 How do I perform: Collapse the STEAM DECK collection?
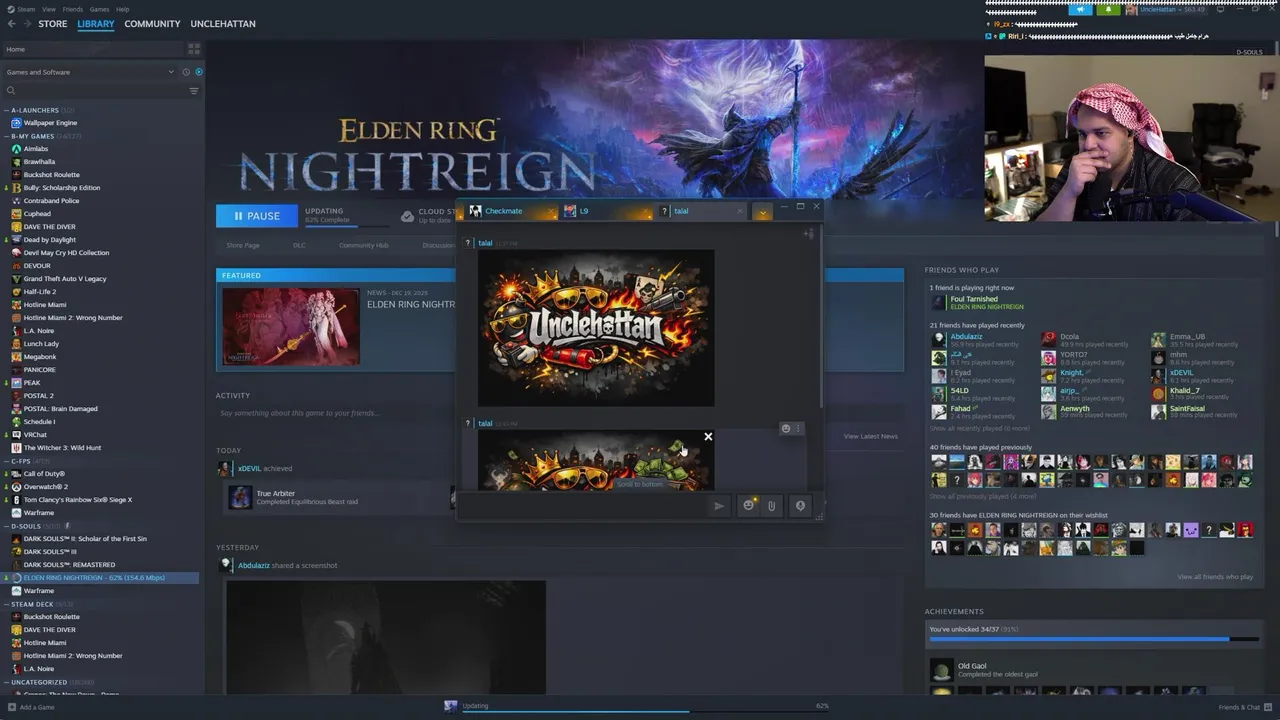(7, 604)
